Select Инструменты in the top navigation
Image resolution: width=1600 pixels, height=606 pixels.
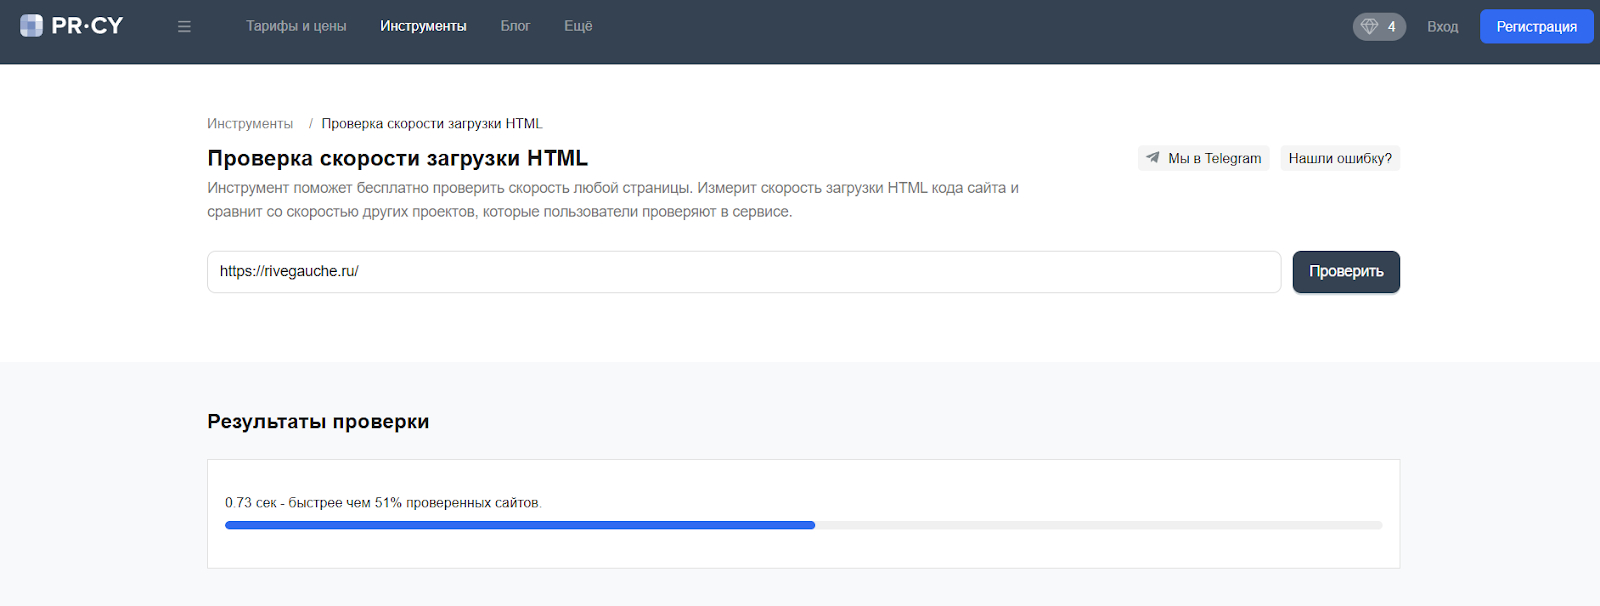423,26
